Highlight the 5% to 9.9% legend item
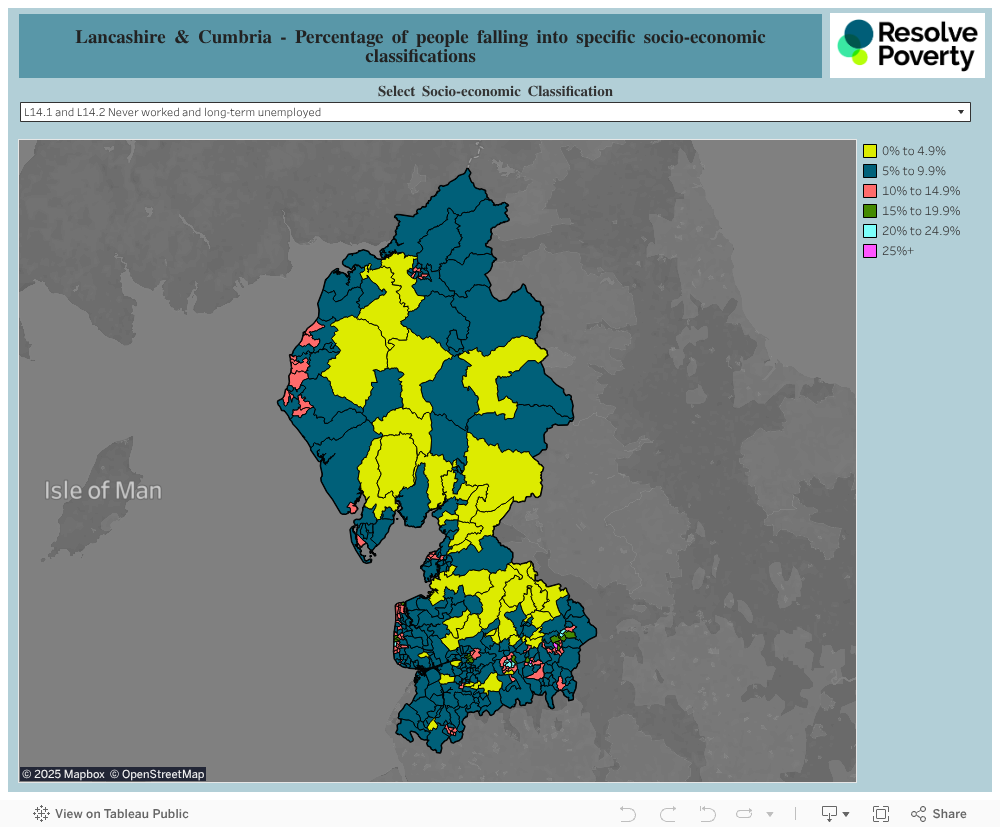The image size is (1000, 827). (x=913, y=171)
